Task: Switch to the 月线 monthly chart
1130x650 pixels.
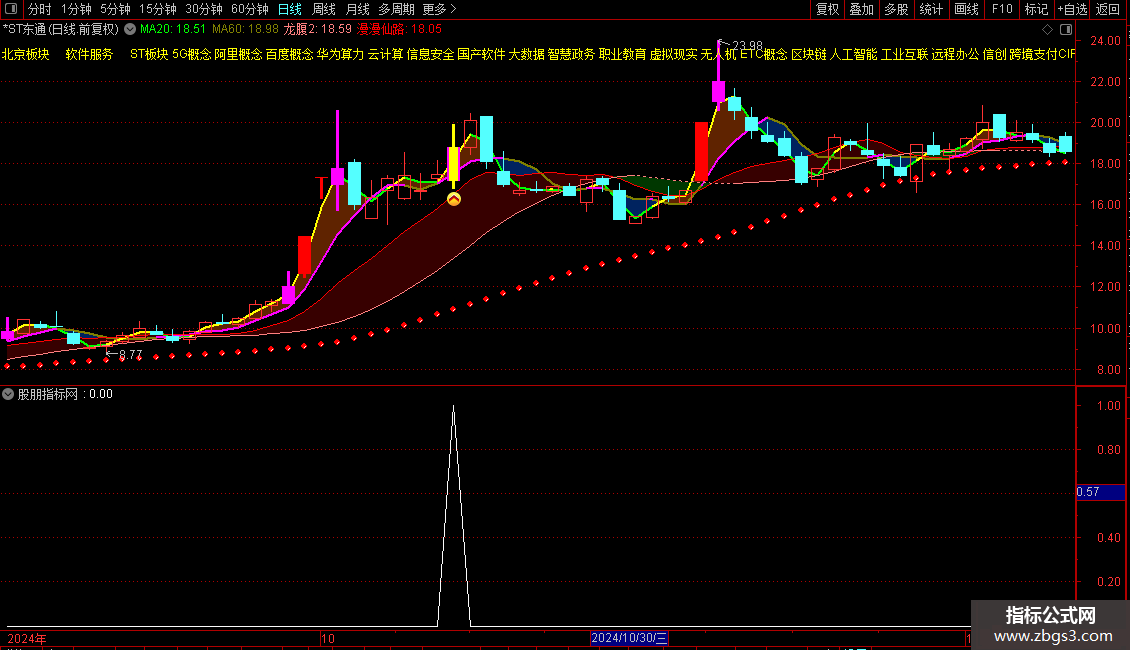Action: coord(357,9)
